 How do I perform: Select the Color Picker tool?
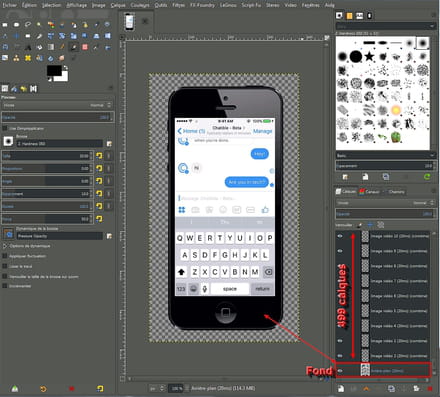click(96, 25)
